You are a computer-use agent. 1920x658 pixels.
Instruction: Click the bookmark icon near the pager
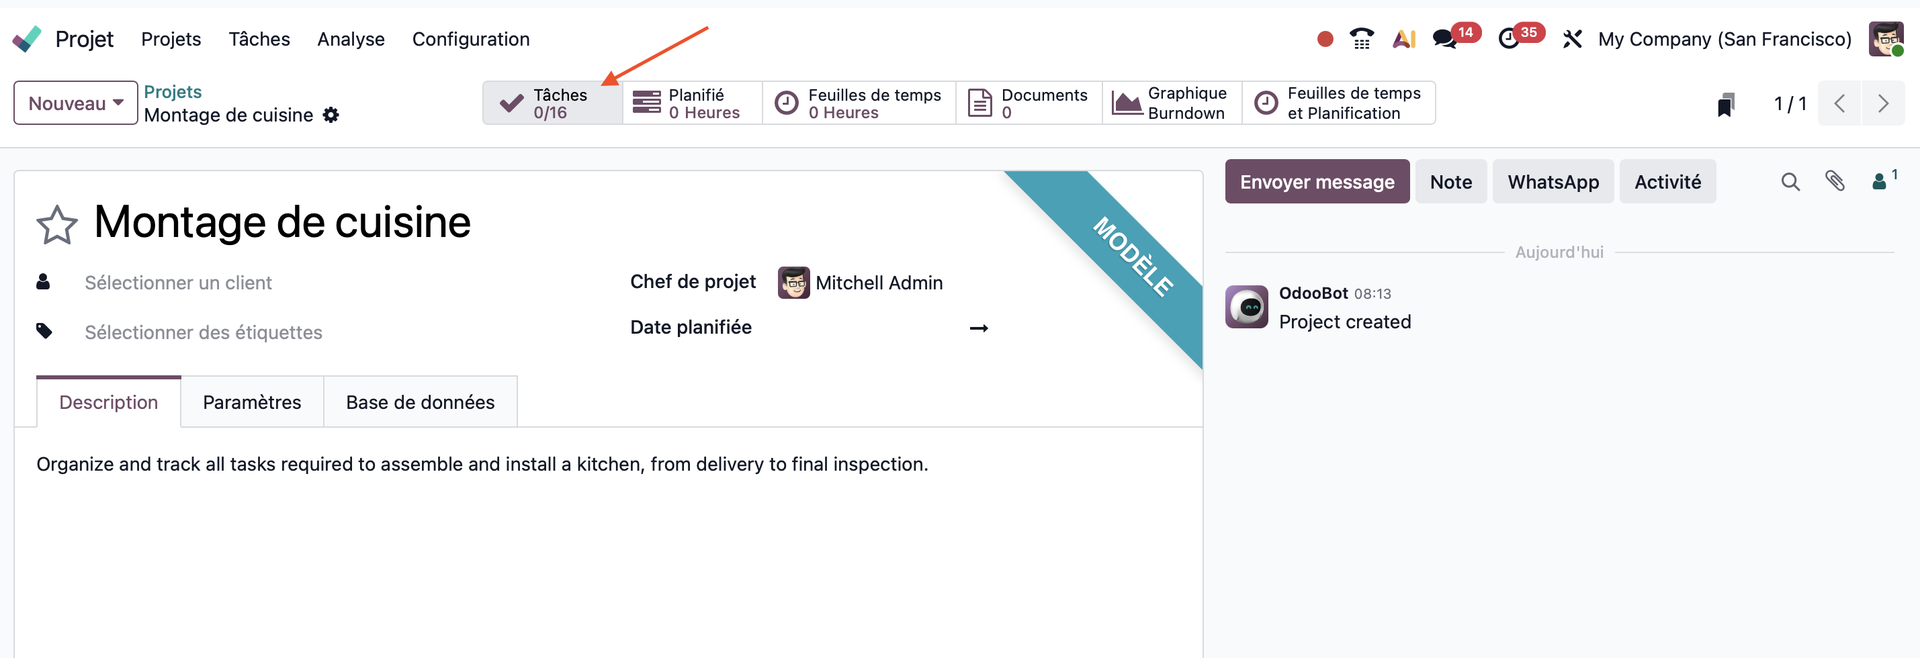pos(1725,104)
